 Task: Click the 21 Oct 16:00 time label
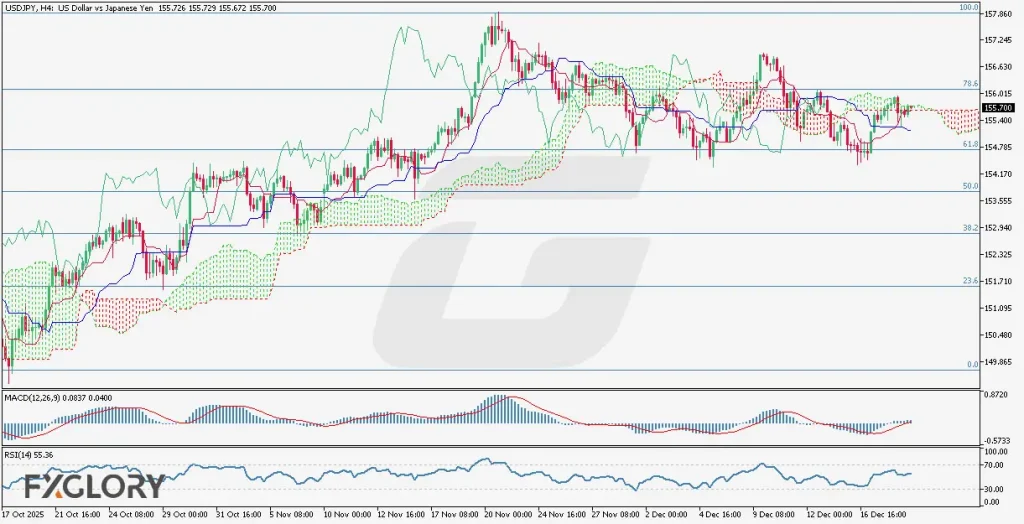pyautogui.click(x=77, y=514)
